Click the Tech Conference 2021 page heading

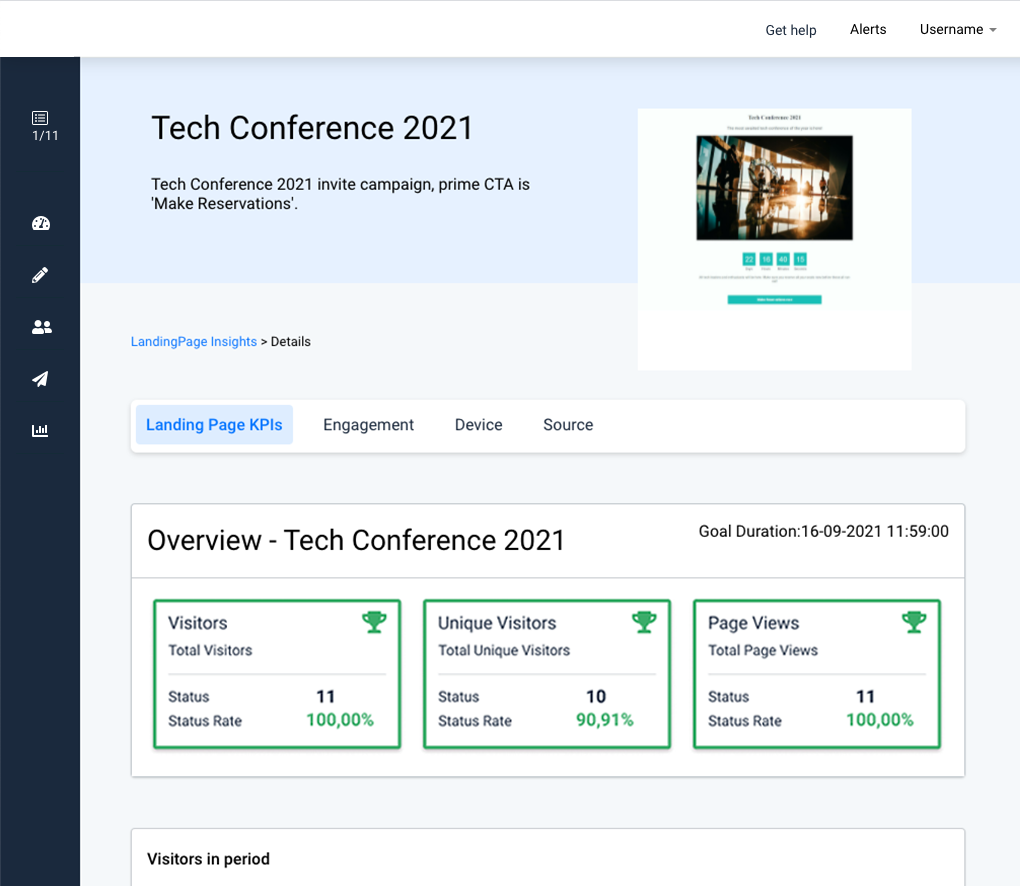[x=312, y=128]
